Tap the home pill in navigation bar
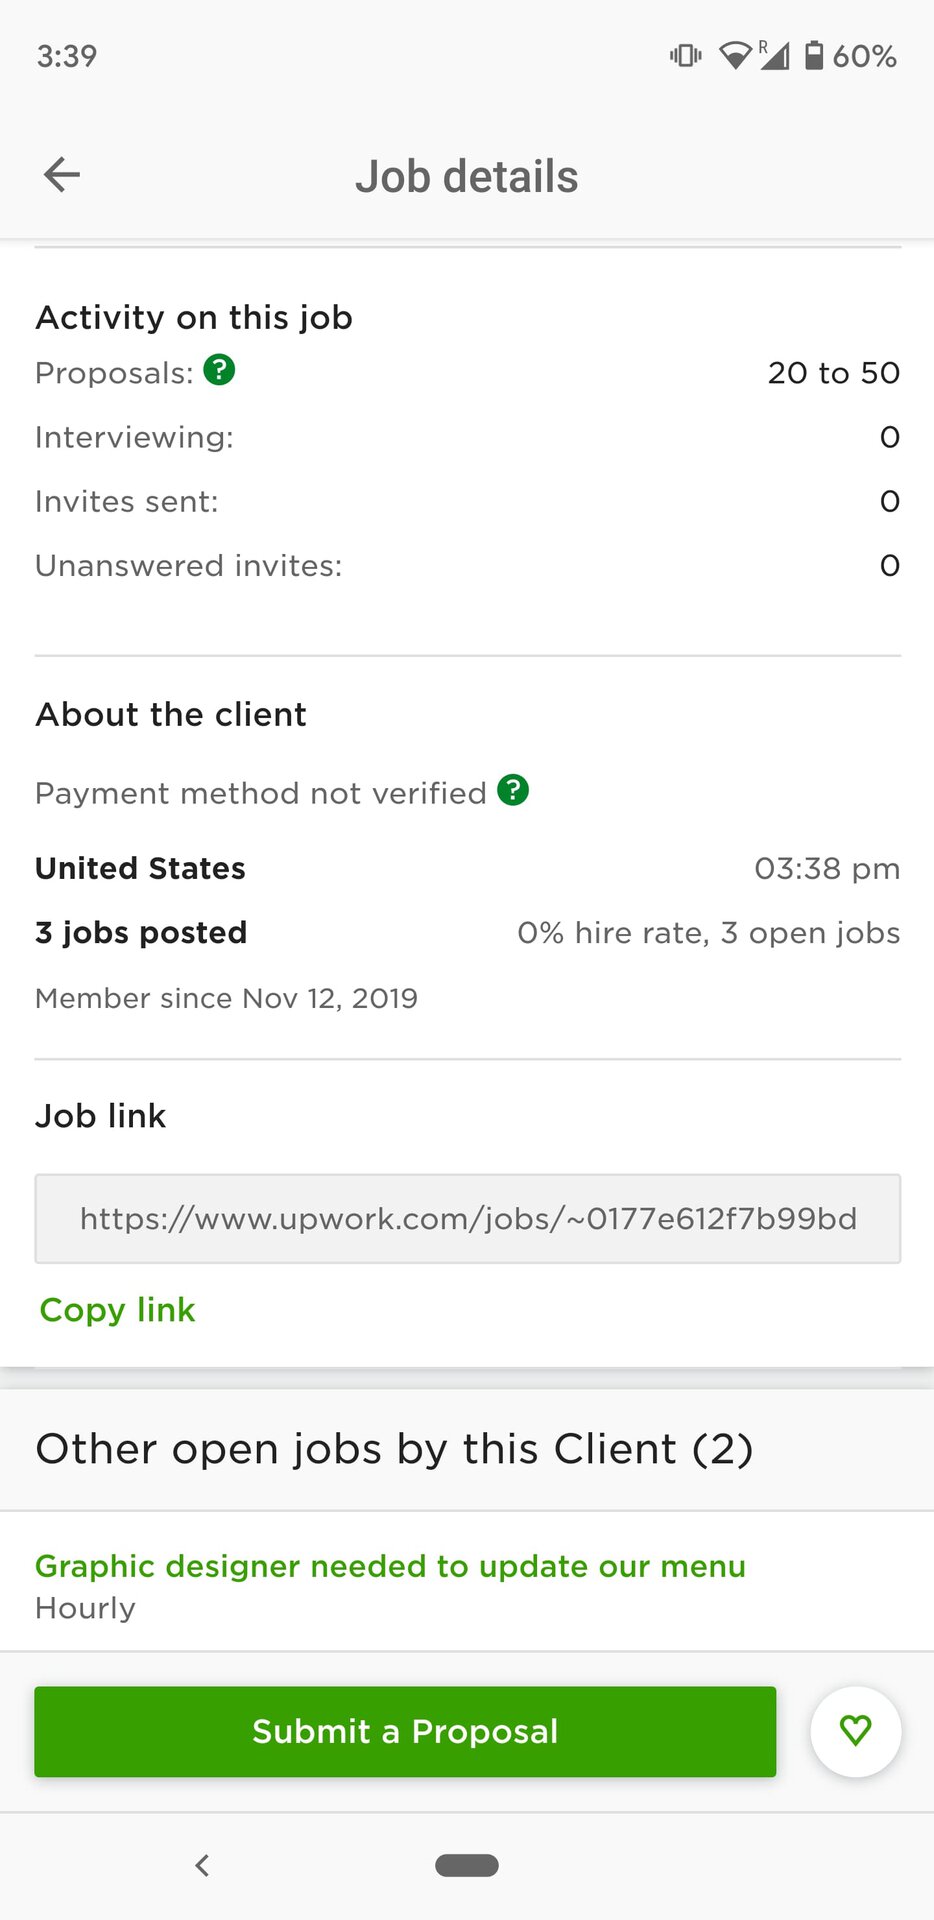Image resolution: width=934 pixels, height=1920 pixels. click(x=467, y=1865)
